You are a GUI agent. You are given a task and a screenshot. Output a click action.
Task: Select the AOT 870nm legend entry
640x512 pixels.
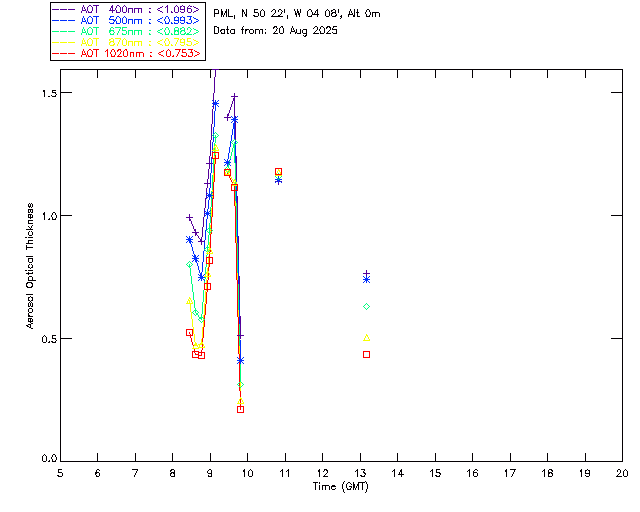click(x=127, y=42)
